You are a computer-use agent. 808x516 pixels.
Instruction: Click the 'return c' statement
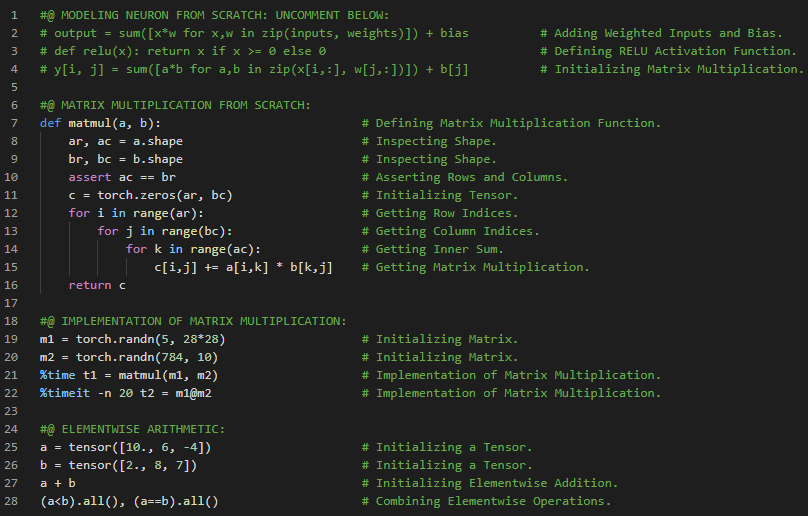97,285
